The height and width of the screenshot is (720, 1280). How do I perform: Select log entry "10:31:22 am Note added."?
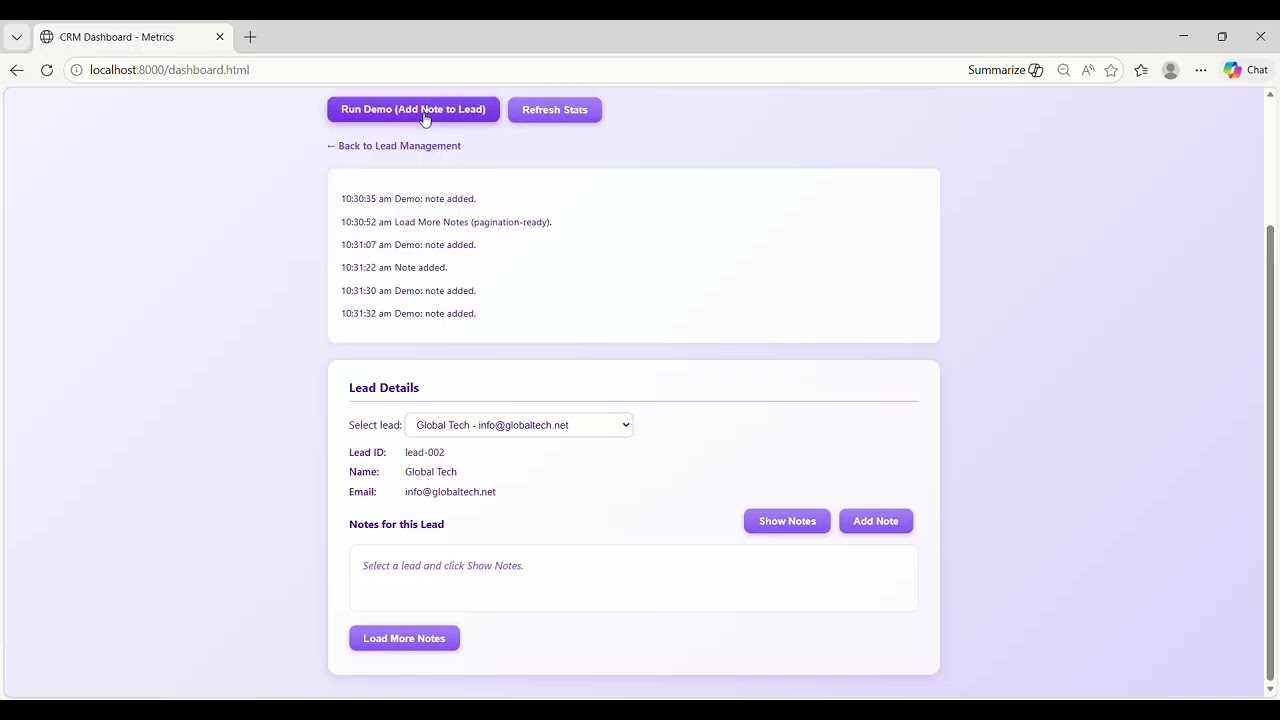394,268
